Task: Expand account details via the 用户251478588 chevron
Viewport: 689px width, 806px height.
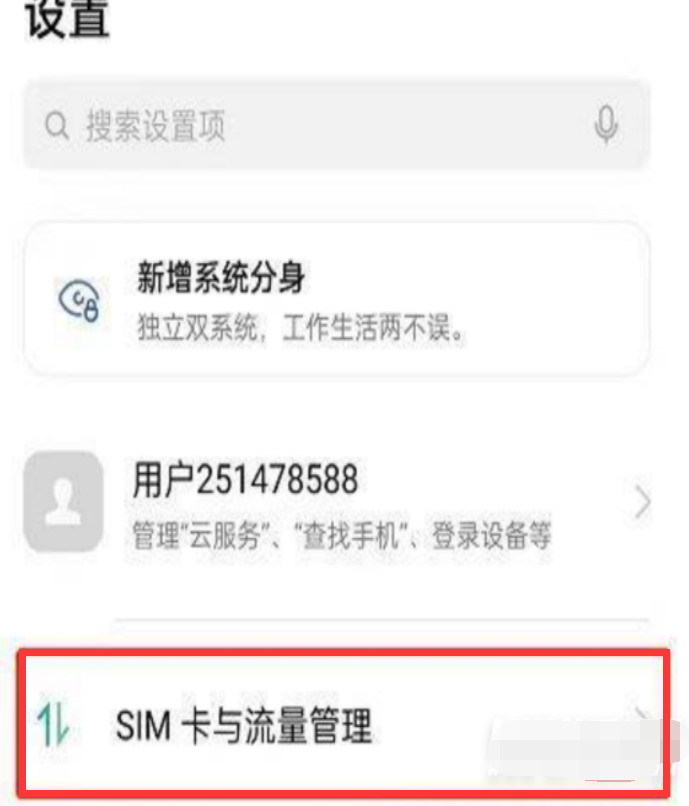Action: click(x=642, y=501)
